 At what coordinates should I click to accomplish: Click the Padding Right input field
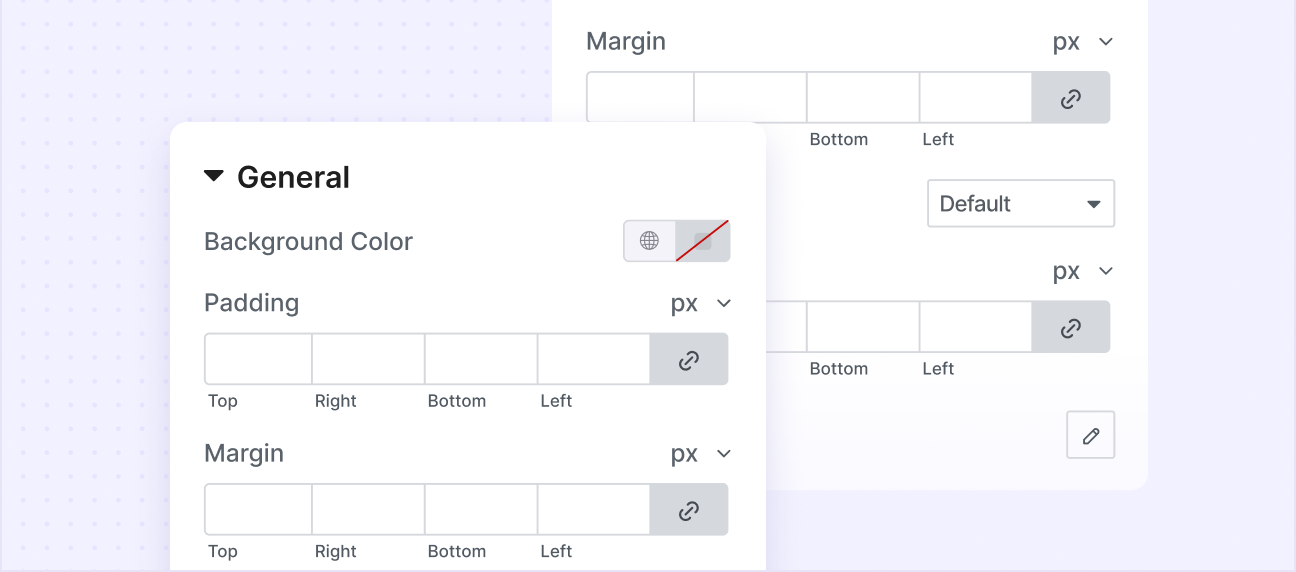click(368, 360)
